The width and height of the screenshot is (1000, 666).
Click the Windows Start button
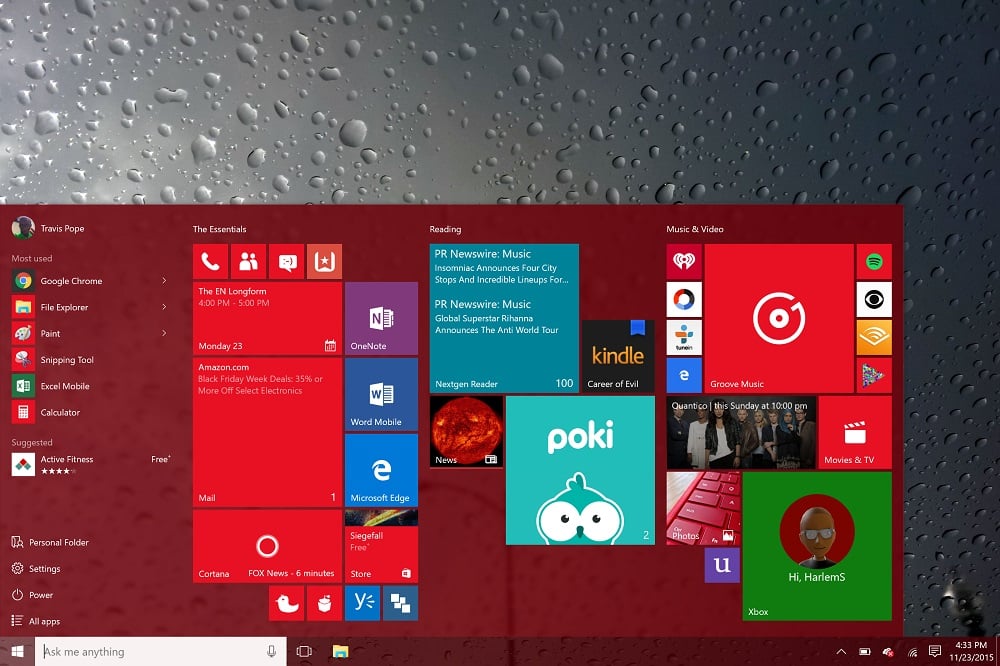(x=17, y=651)
